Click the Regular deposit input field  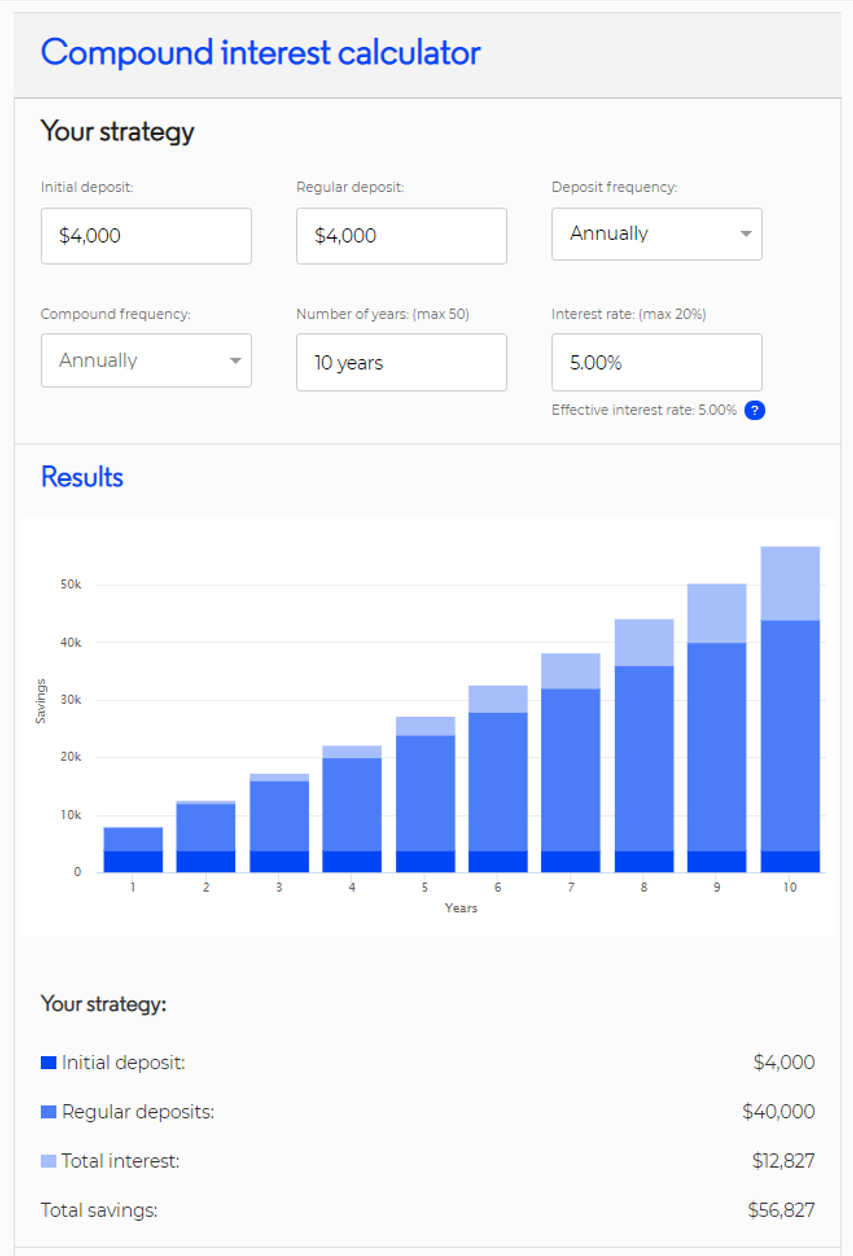[401, 236]
